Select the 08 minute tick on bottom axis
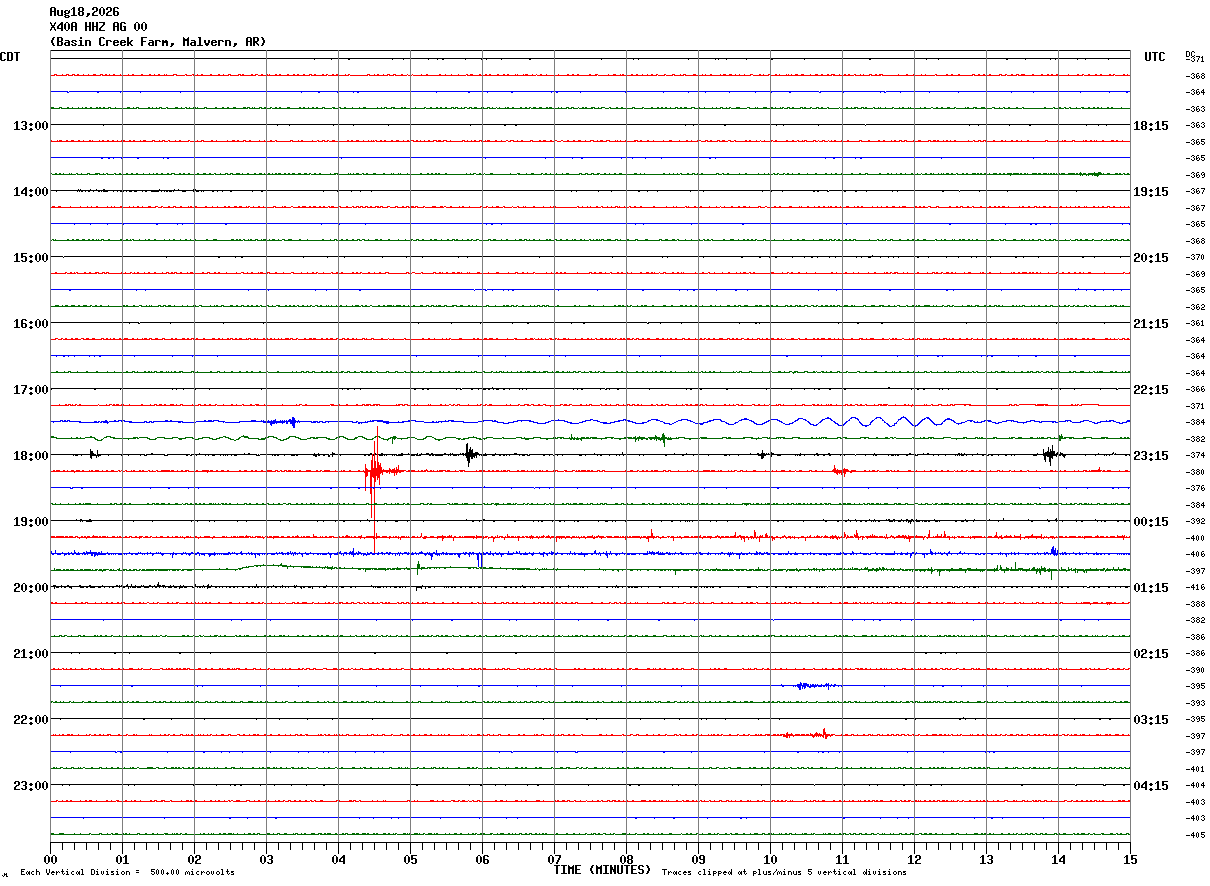 626,859
